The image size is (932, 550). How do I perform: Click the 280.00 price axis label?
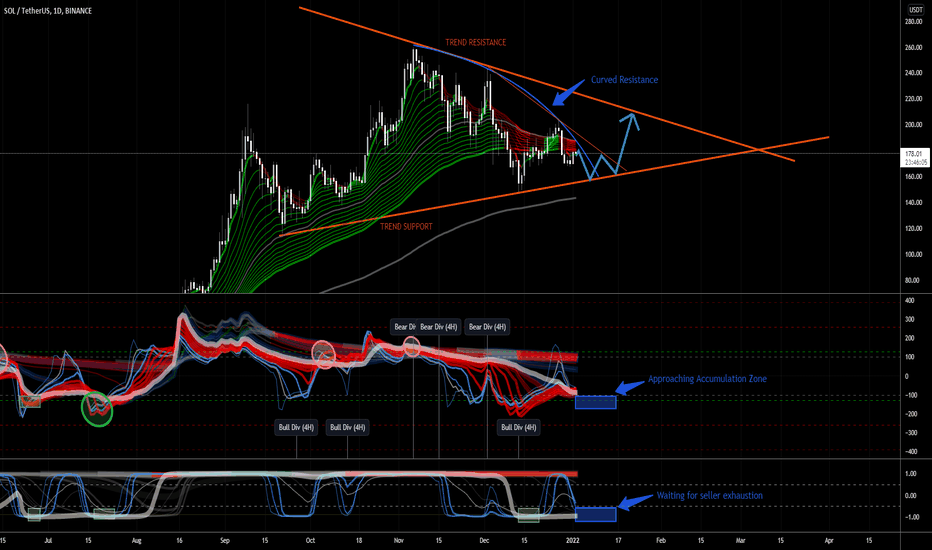pyautogui.click(x=914, y=21)
